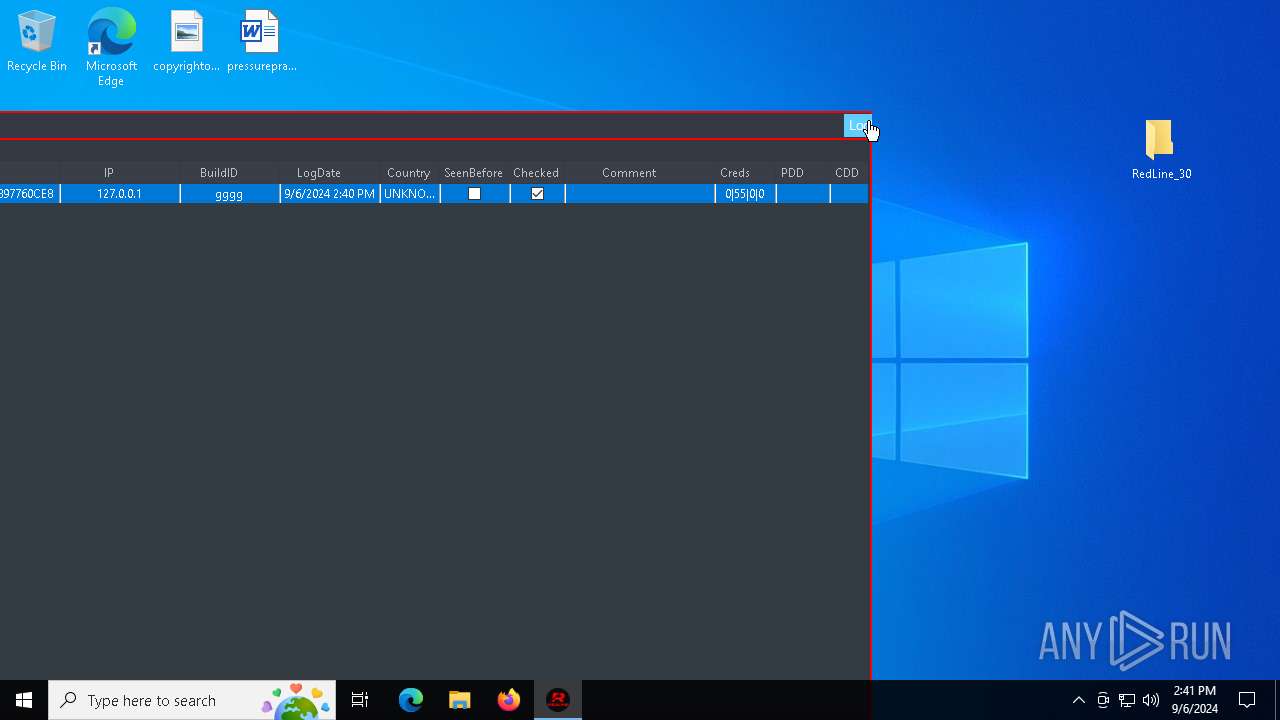Click the empty Comment cell in the row
This screenshot has height=720, width=1280.
click(640, 194)
